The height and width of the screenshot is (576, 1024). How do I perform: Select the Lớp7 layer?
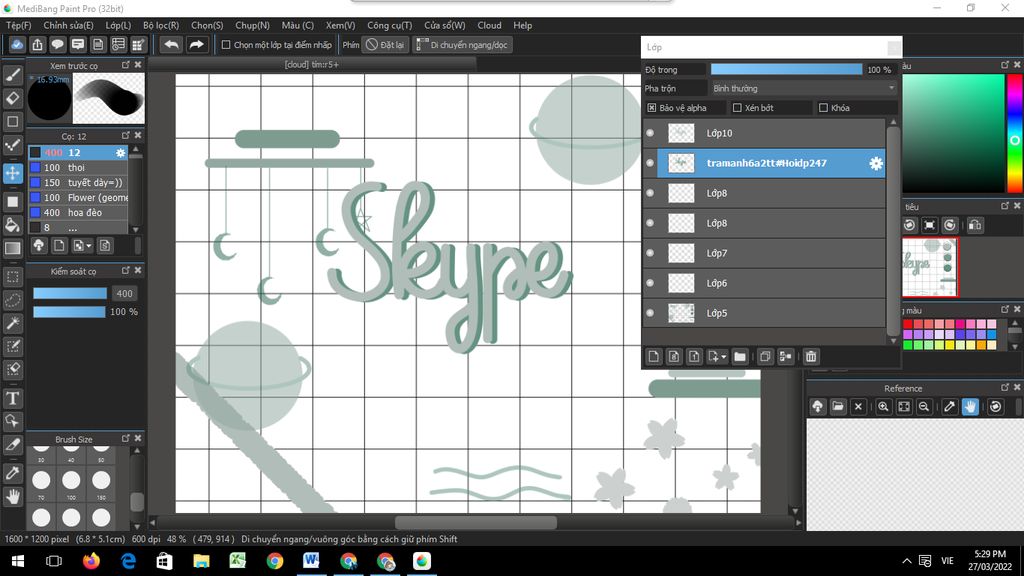(x=771, y=253)
